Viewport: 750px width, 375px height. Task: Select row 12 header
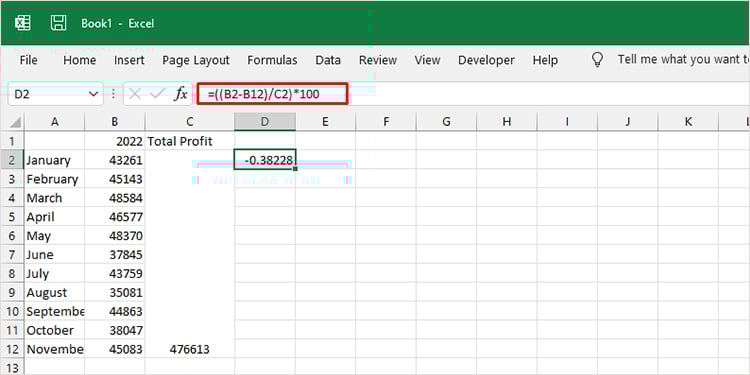click(x=12, y=350)
